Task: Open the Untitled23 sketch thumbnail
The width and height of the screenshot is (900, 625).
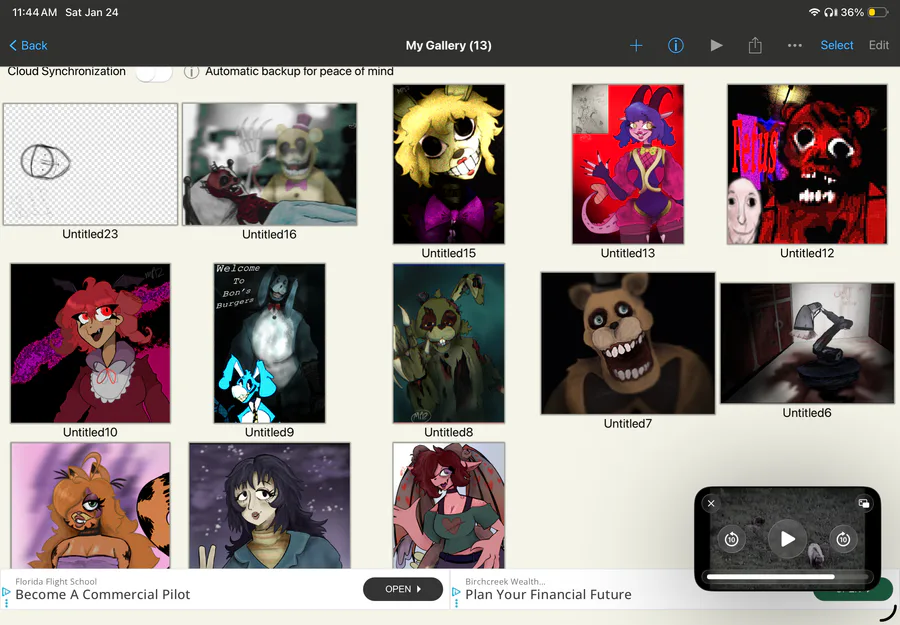Action: pos(90,164)
